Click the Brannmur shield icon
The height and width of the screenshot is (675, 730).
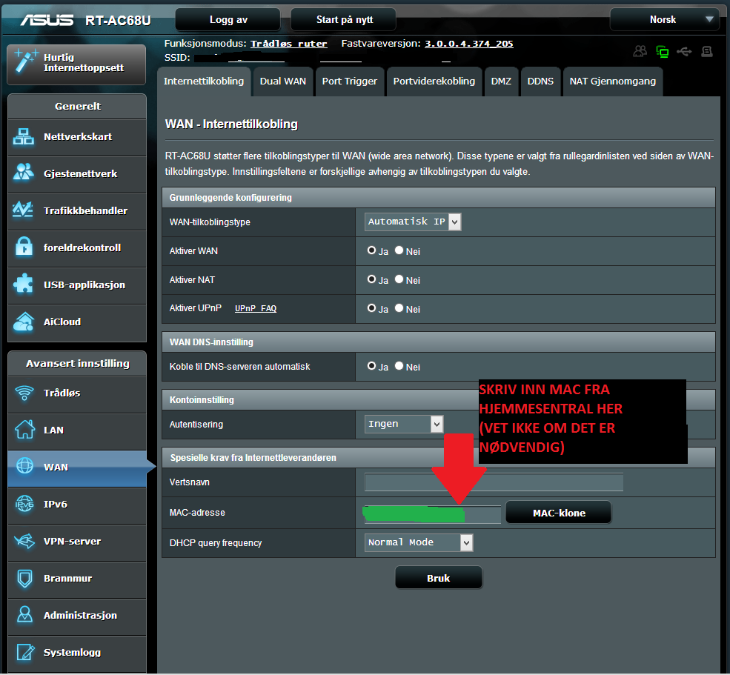click(x=25, y=578)
